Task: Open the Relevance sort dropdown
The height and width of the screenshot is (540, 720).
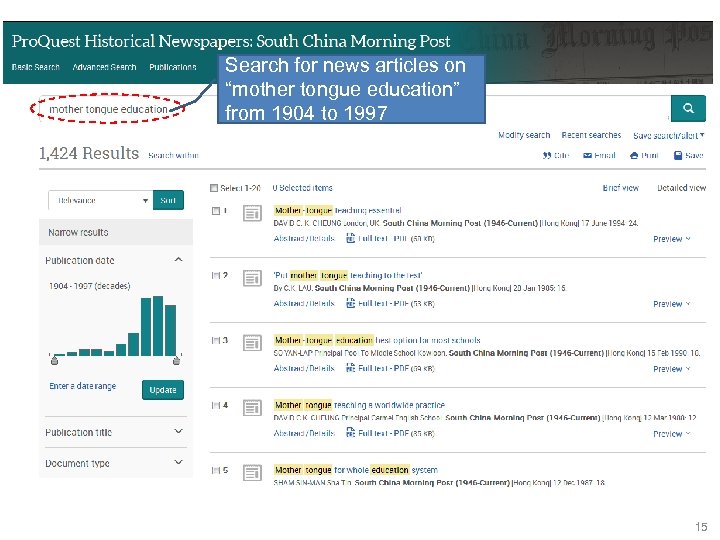Action: pyautogui.click(x=100, y=200)
